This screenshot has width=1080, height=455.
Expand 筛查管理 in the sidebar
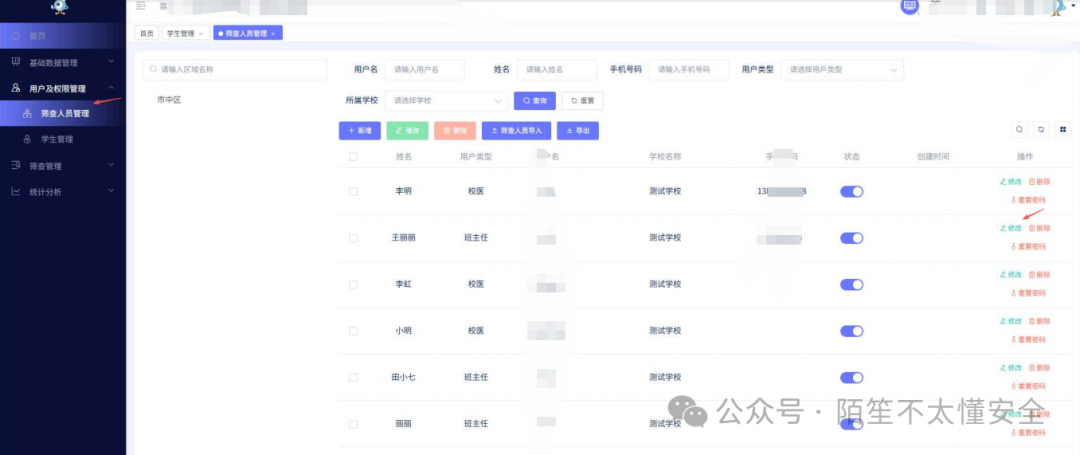tap(63, 166)
